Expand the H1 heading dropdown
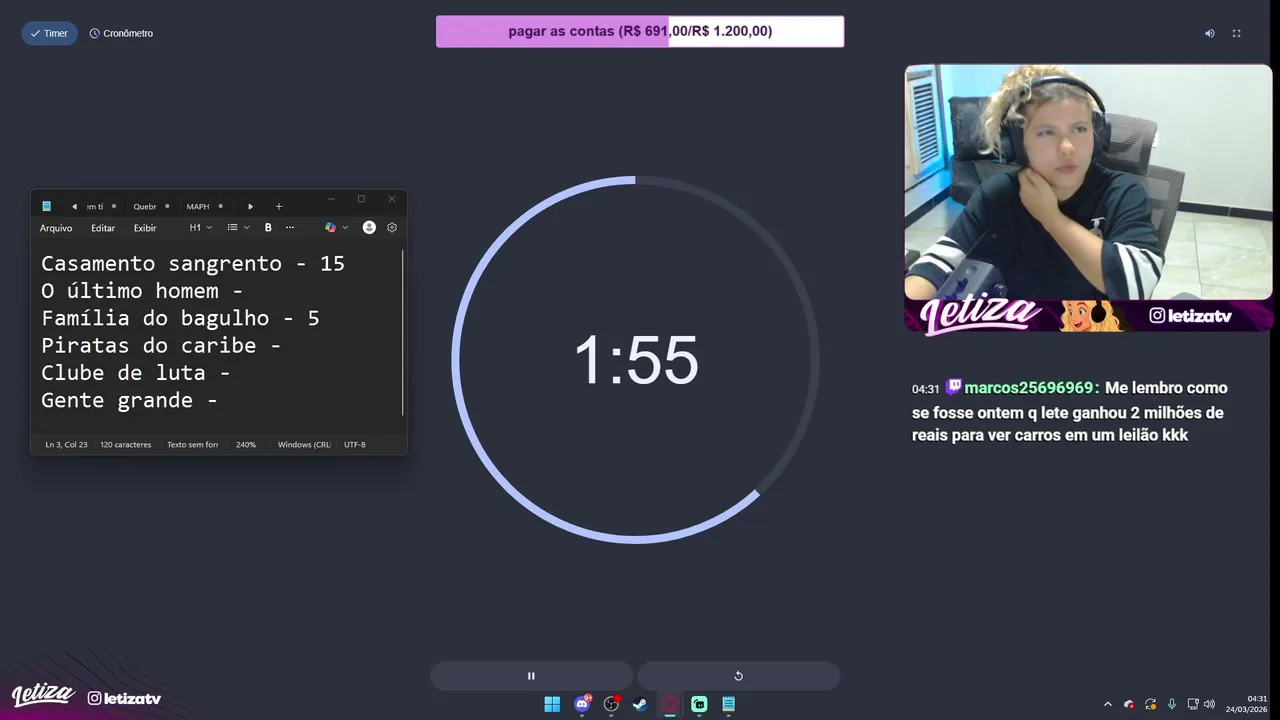The height and width of the screenshot is (720, 1280). pyautogui.click(x=201, y=228)
